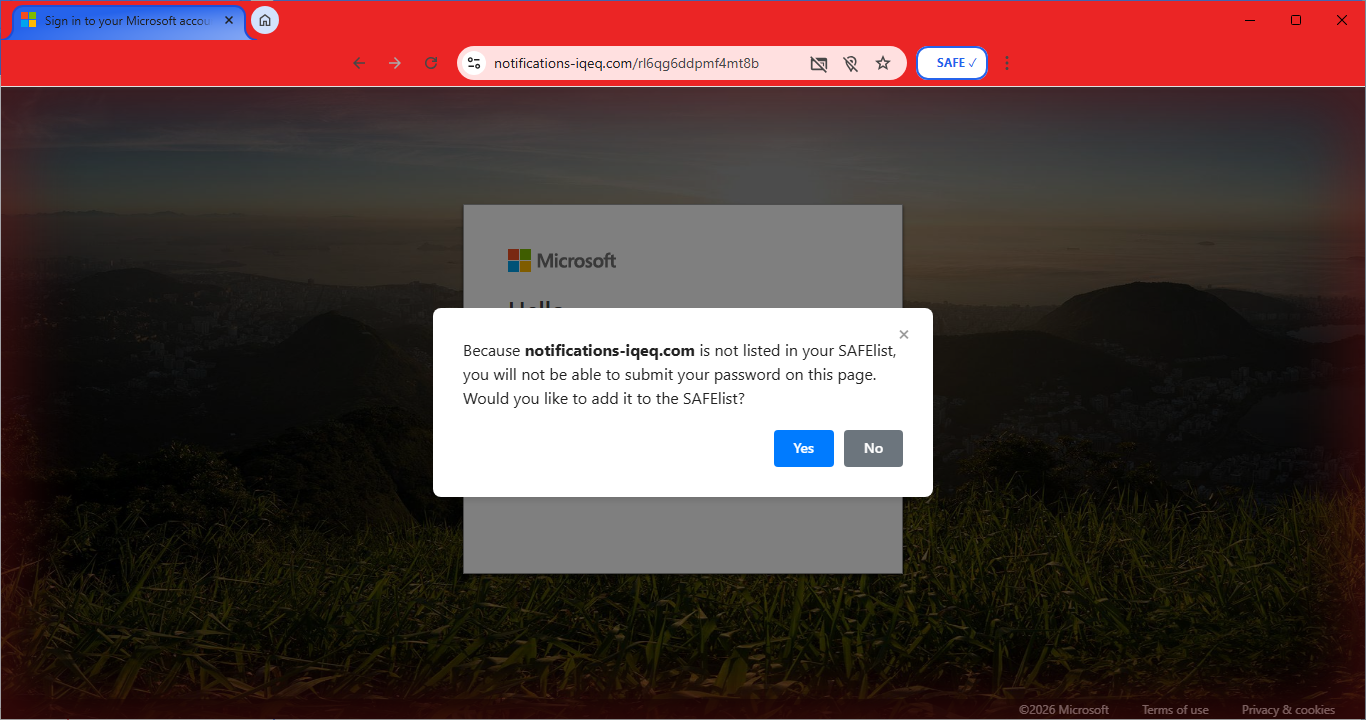Close the Microsoft sign-in browser tab
This screenshot has height=720, width=1366.
point(229,20)
